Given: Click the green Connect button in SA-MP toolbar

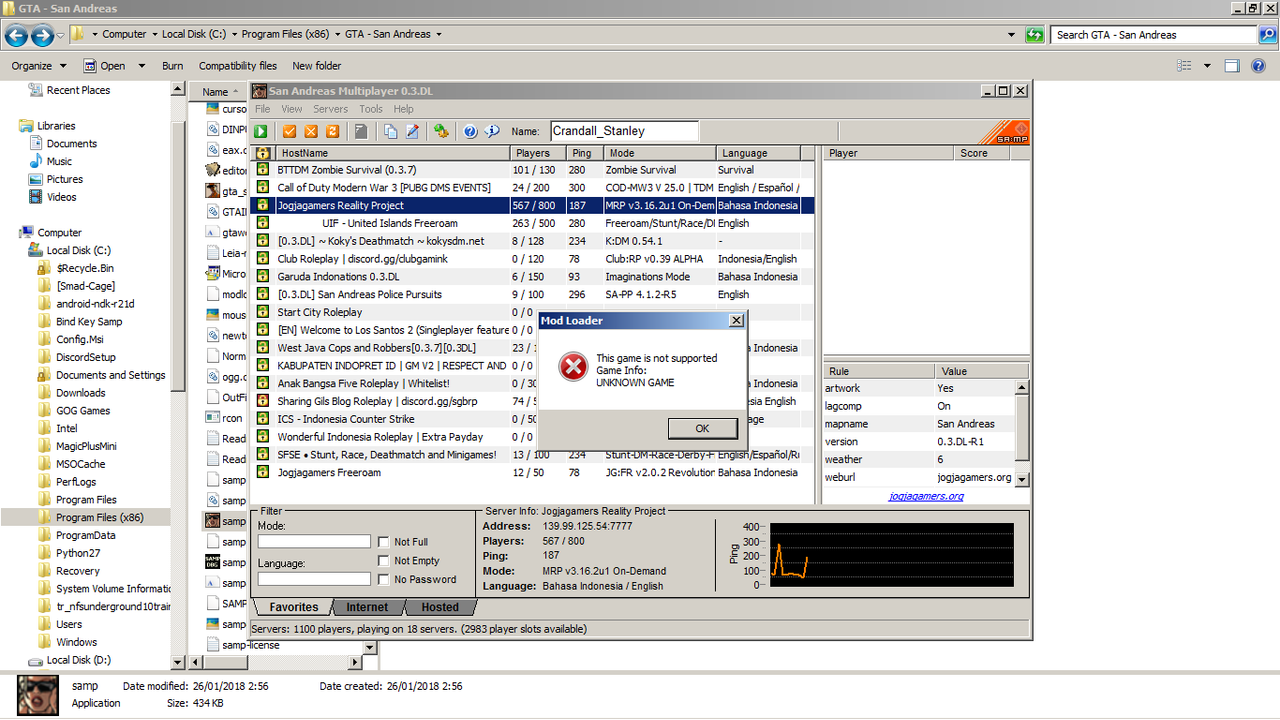Looking at the screenshot, I should tap(261, 131).
